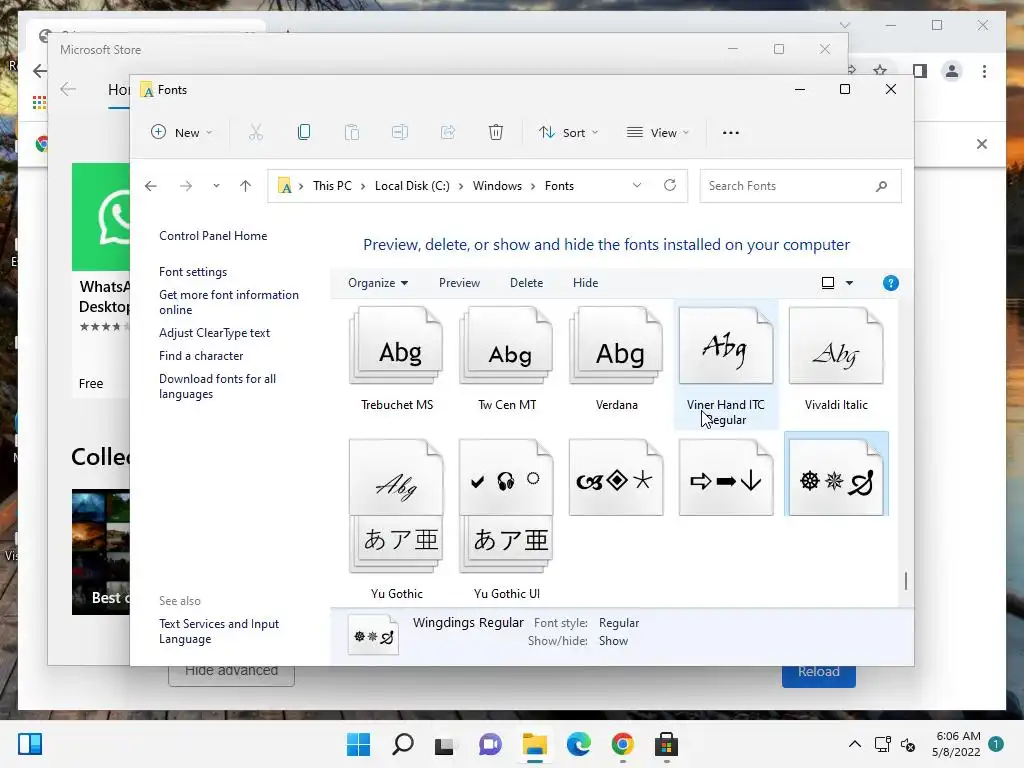The width and height of the screenshot is (1024, 768).
Task: Expand the view options arrow
Action: pos(849,283)
